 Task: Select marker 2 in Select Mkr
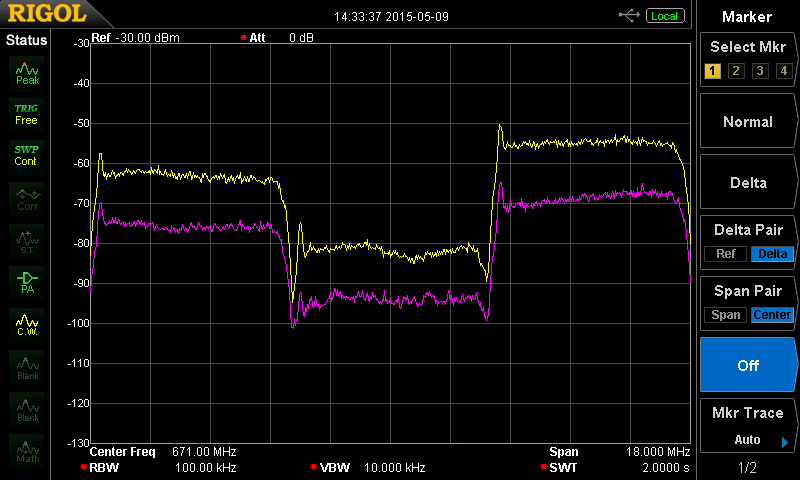coord(736,70)
